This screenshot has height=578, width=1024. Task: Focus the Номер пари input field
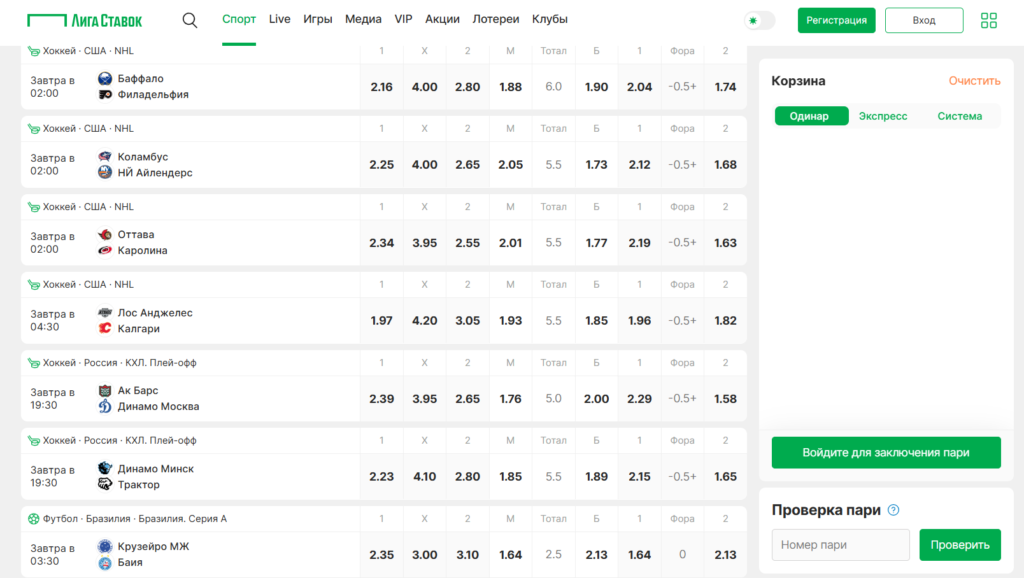click(x=840, y=545)
